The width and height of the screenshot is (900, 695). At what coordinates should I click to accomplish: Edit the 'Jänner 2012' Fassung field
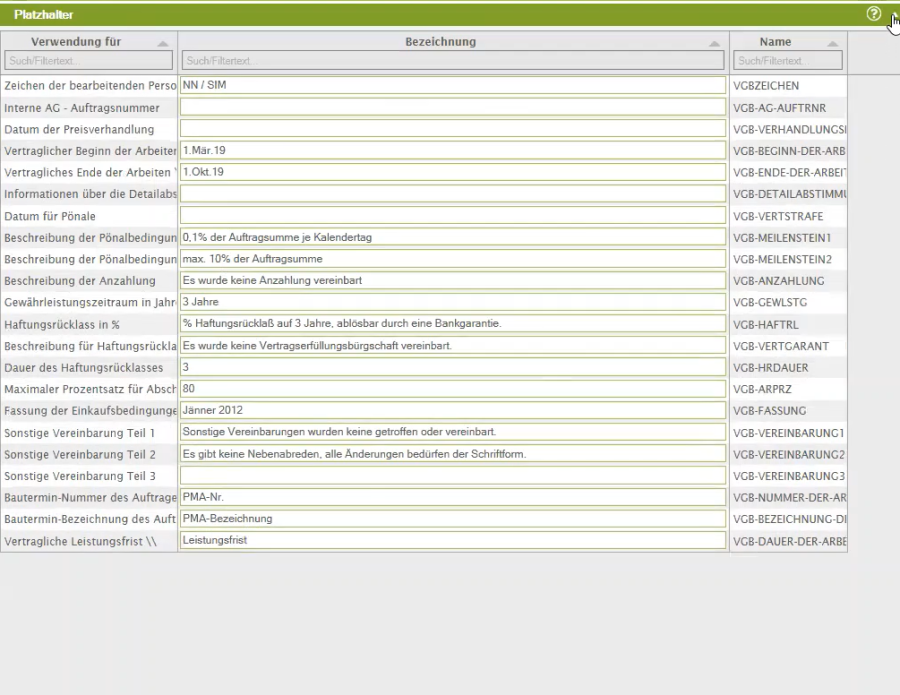(x=453, y=410)
